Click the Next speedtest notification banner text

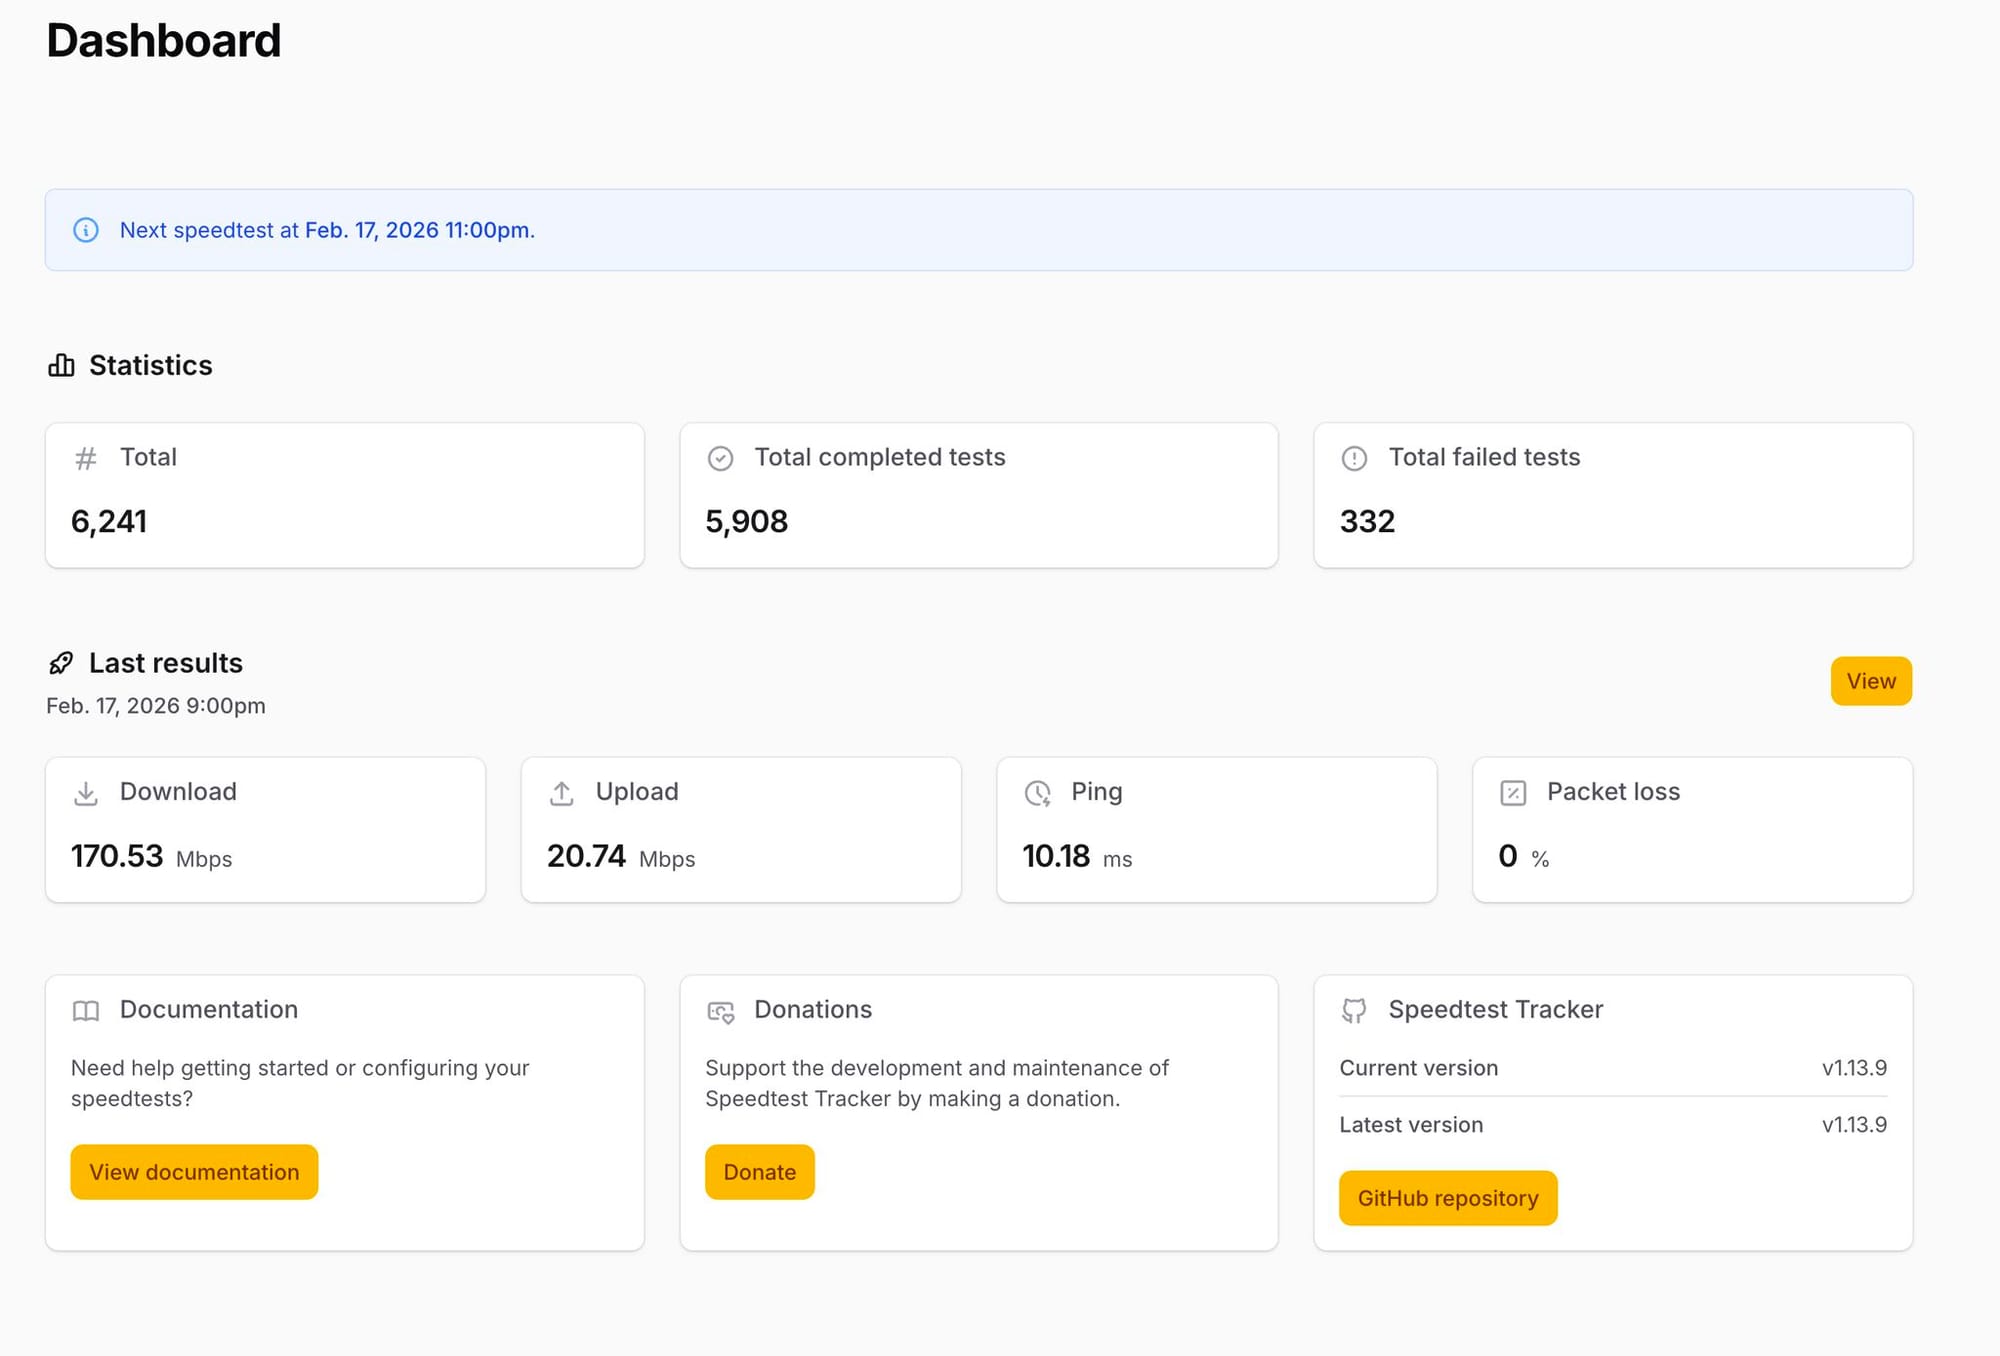point(327,230)
